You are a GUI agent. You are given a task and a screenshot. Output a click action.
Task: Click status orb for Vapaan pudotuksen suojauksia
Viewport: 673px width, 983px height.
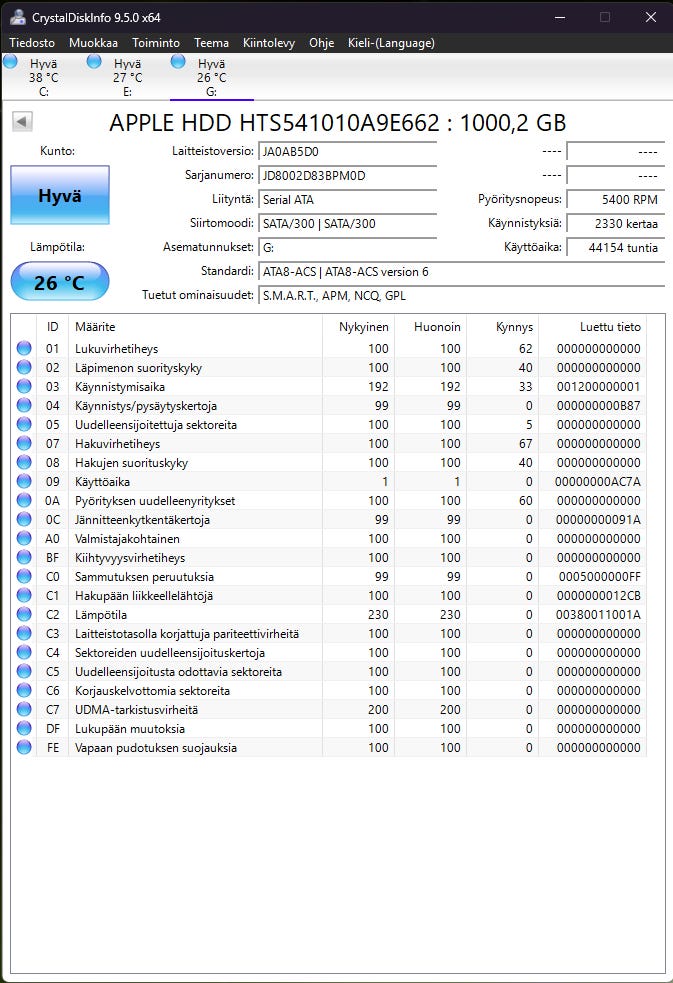pos(23,748)
